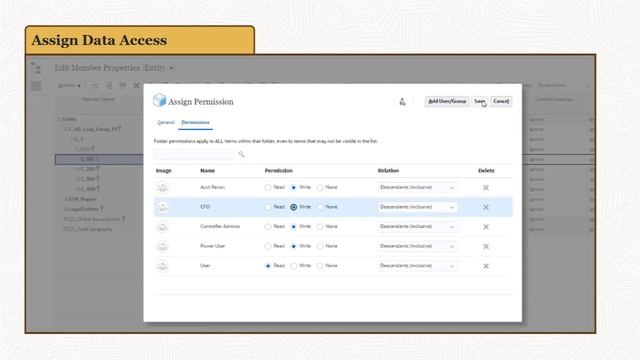Screen dimensions: 640x360
Task: Click the navigator icon beside Edit Member Properties
Action: tap(36, 68)
